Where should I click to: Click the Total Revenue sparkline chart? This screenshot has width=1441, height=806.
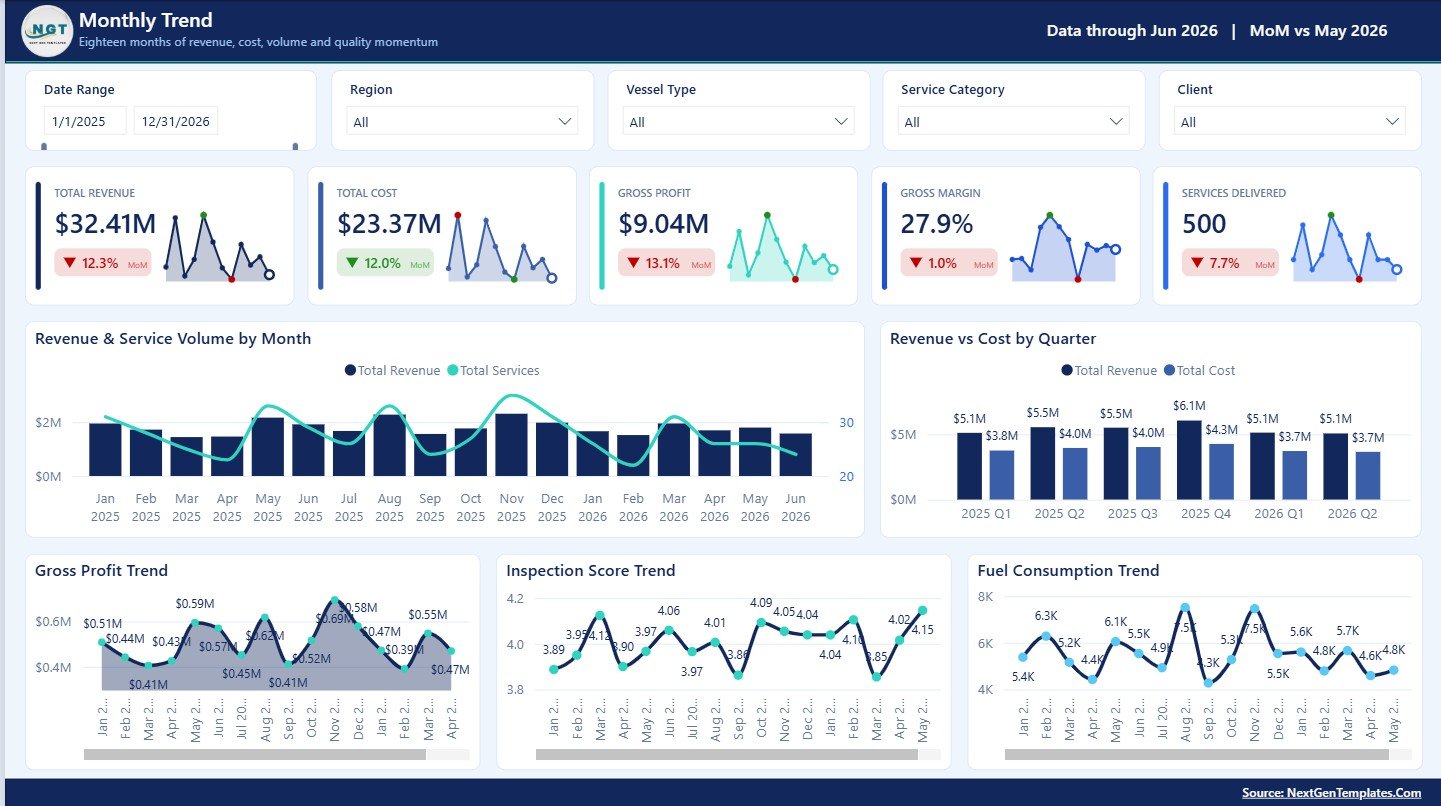click(x=220, y=247)
